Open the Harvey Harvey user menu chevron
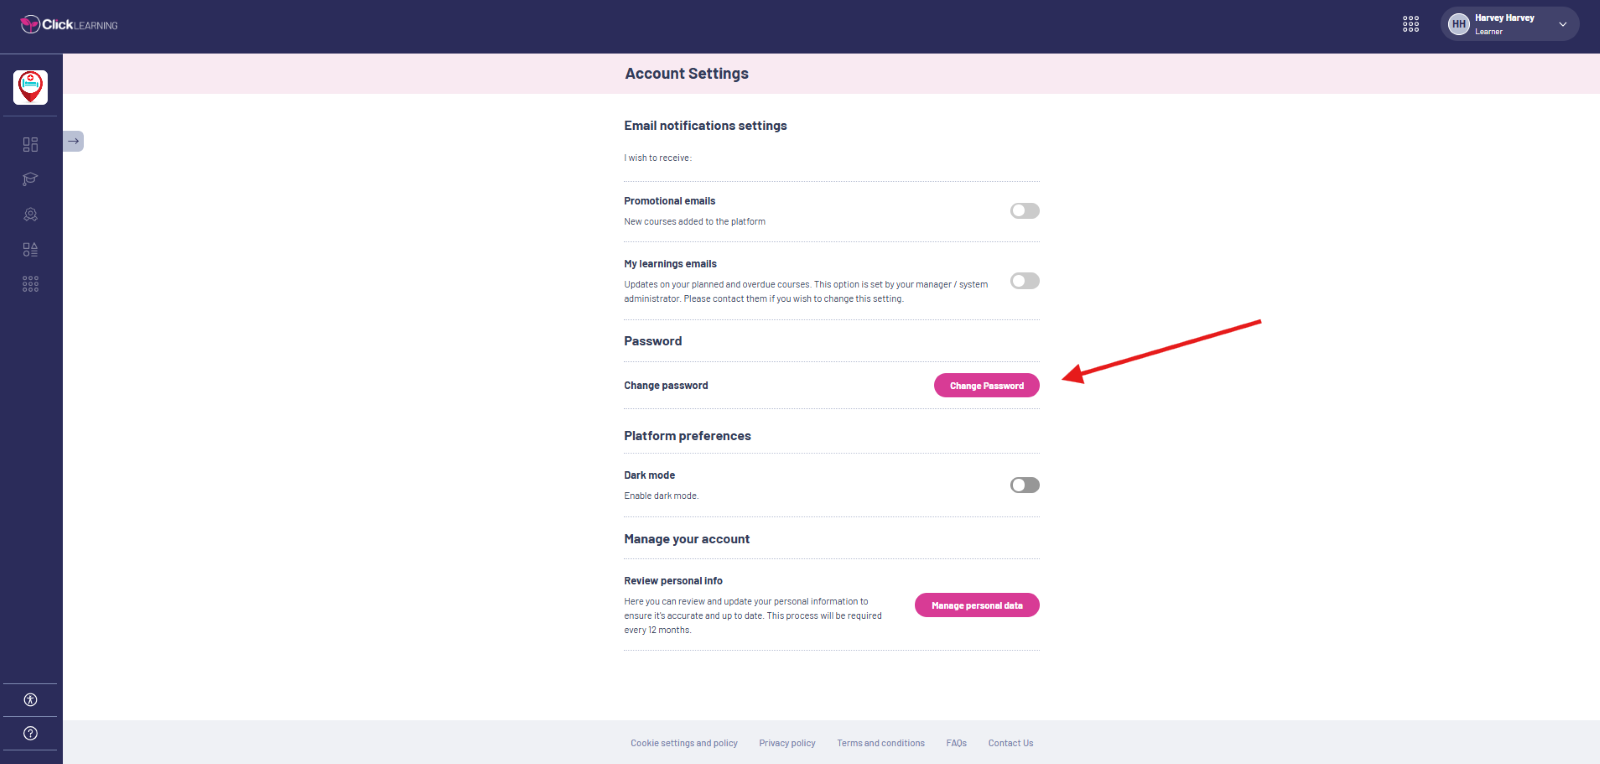This screenshot has height=764, width=1600. pyautogui.click(x=1562, y=24)
